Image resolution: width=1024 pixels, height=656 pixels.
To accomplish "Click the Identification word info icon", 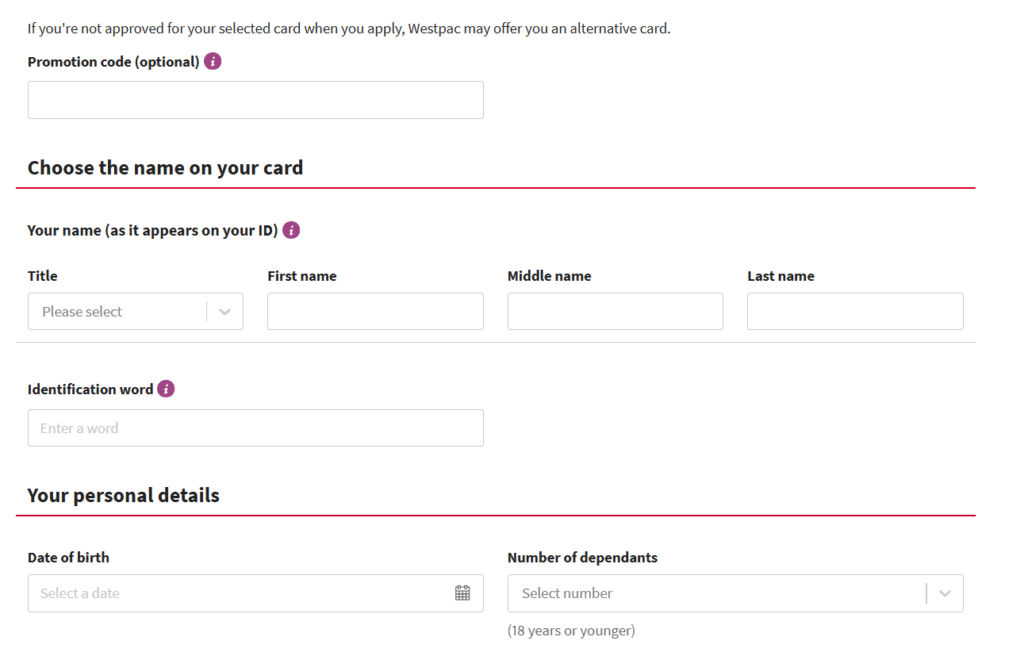I will pyautogui.click(x=166, y=389).
